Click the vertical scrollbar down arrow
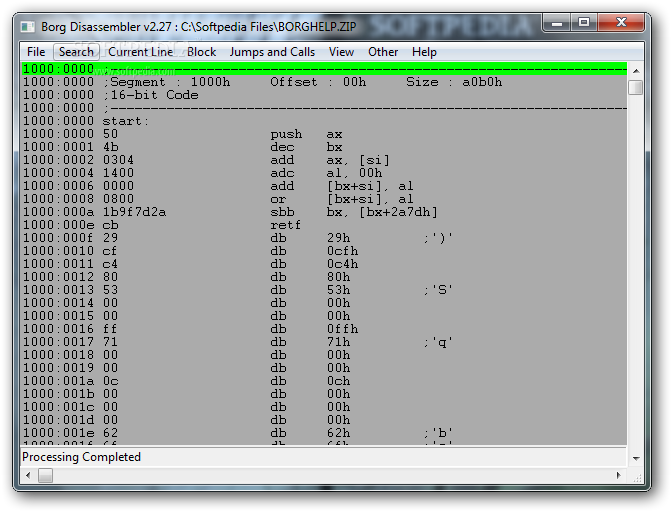Viewport: 672px width, 512px height. pos(636,458)
